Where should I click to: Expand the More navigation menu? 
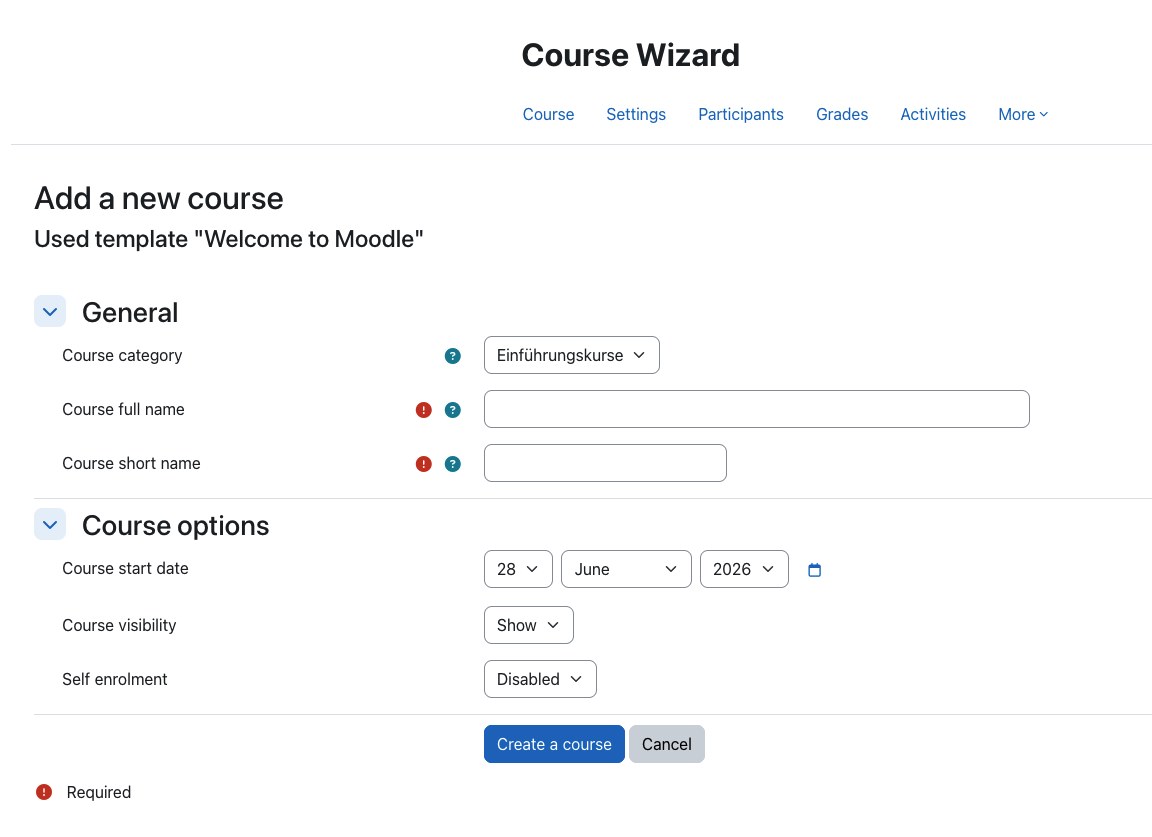1023,115
